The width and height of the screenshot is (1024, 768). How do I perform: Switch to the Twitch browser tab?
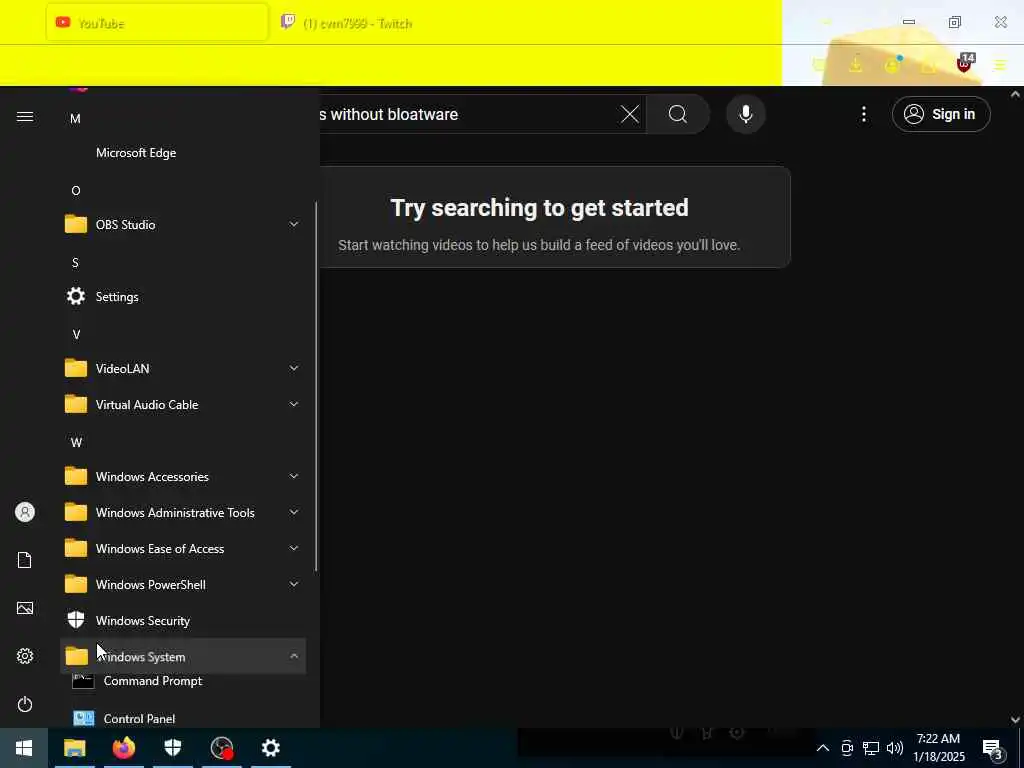point(356,23)
